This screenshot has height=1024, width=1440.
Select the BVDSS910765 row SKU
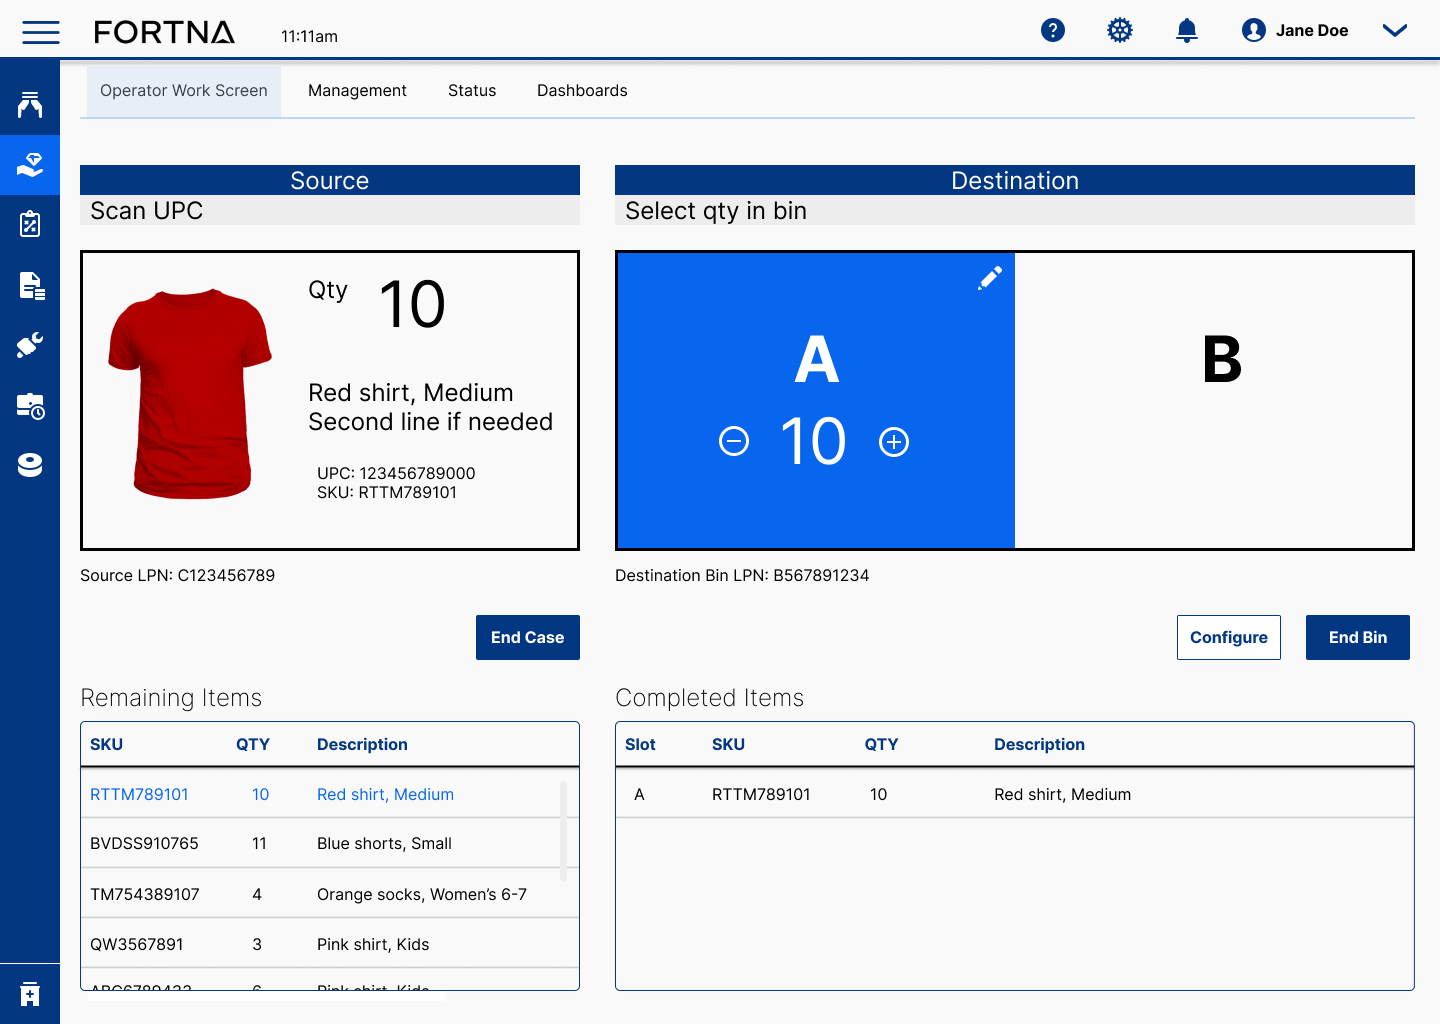coord(144,843)
